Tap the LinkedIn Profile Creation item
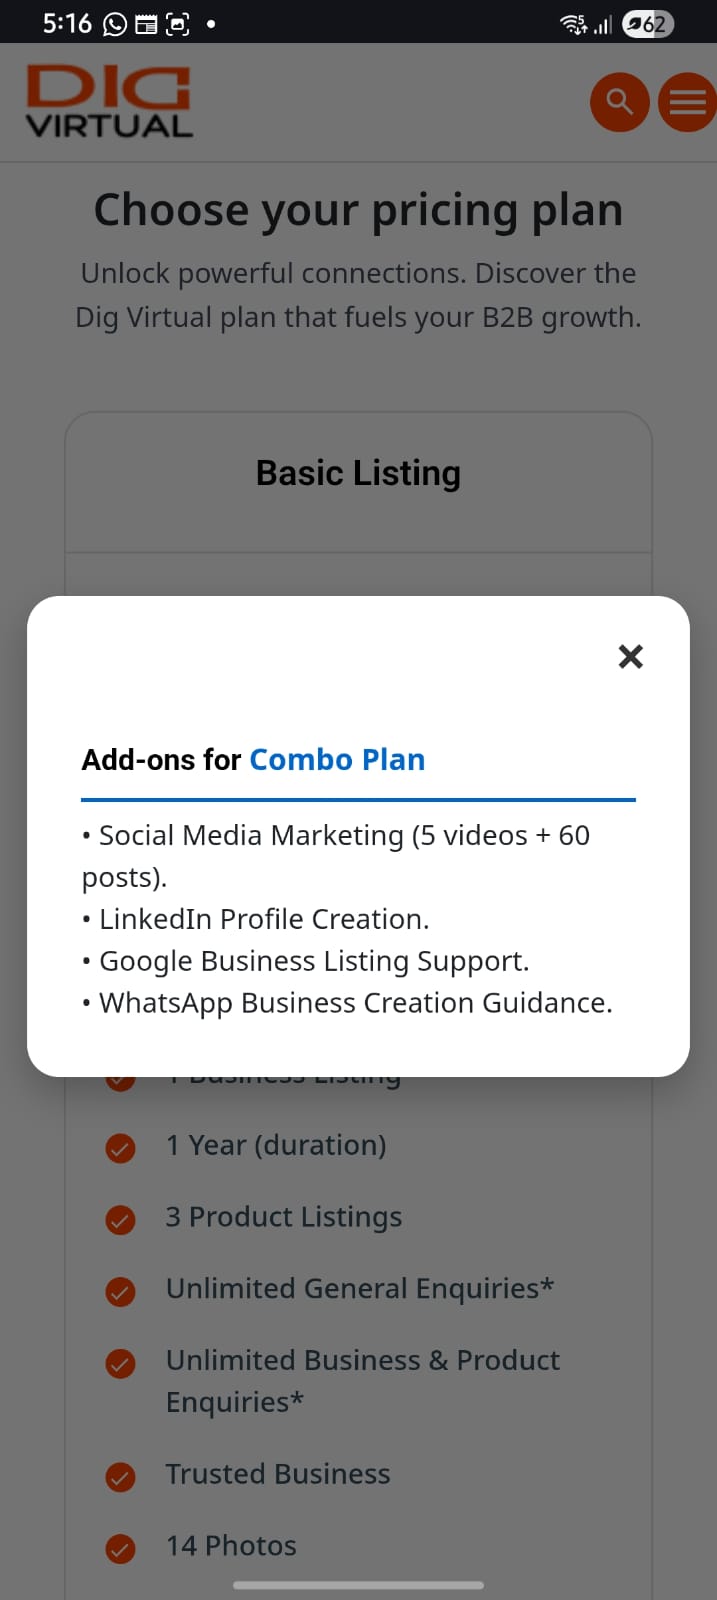Image resolution: width=717 pixels, height=1600 pixels. pyautogui.click(x=264, y=919)
